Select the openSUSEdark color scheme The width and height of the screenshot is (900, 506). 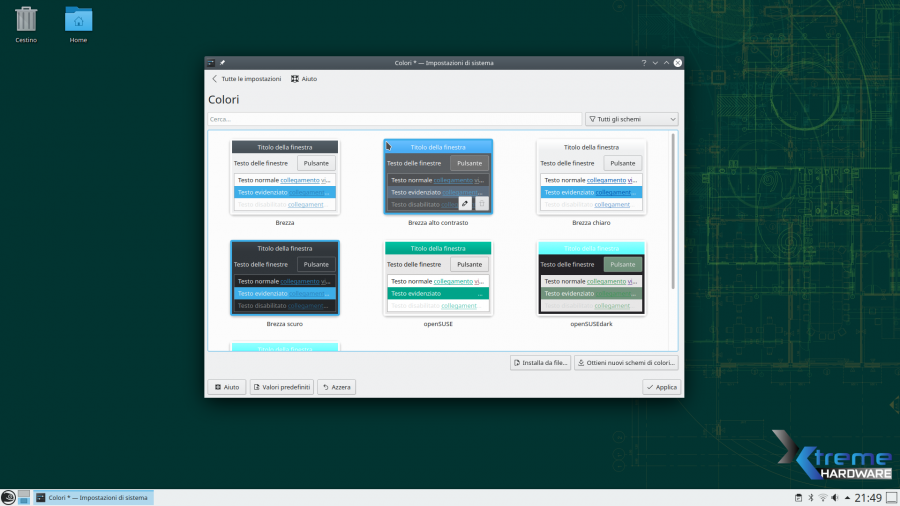point(592,278)
